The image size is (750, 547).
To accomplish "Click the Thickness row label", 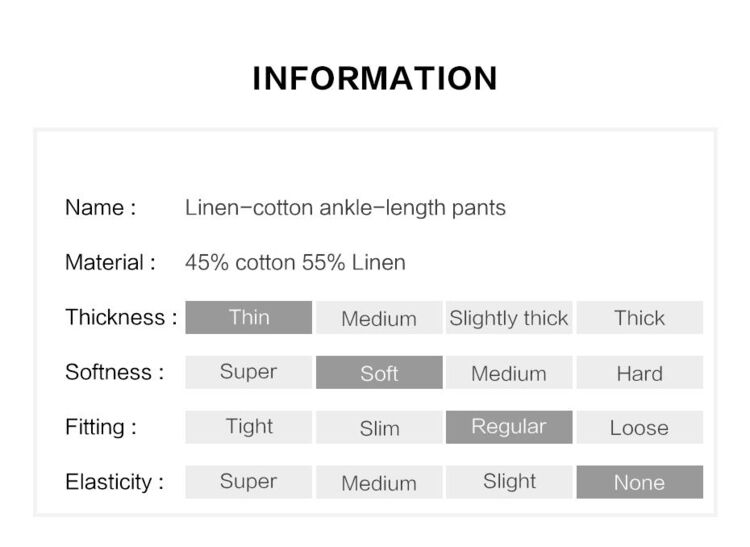I will [x=121, y=317].
